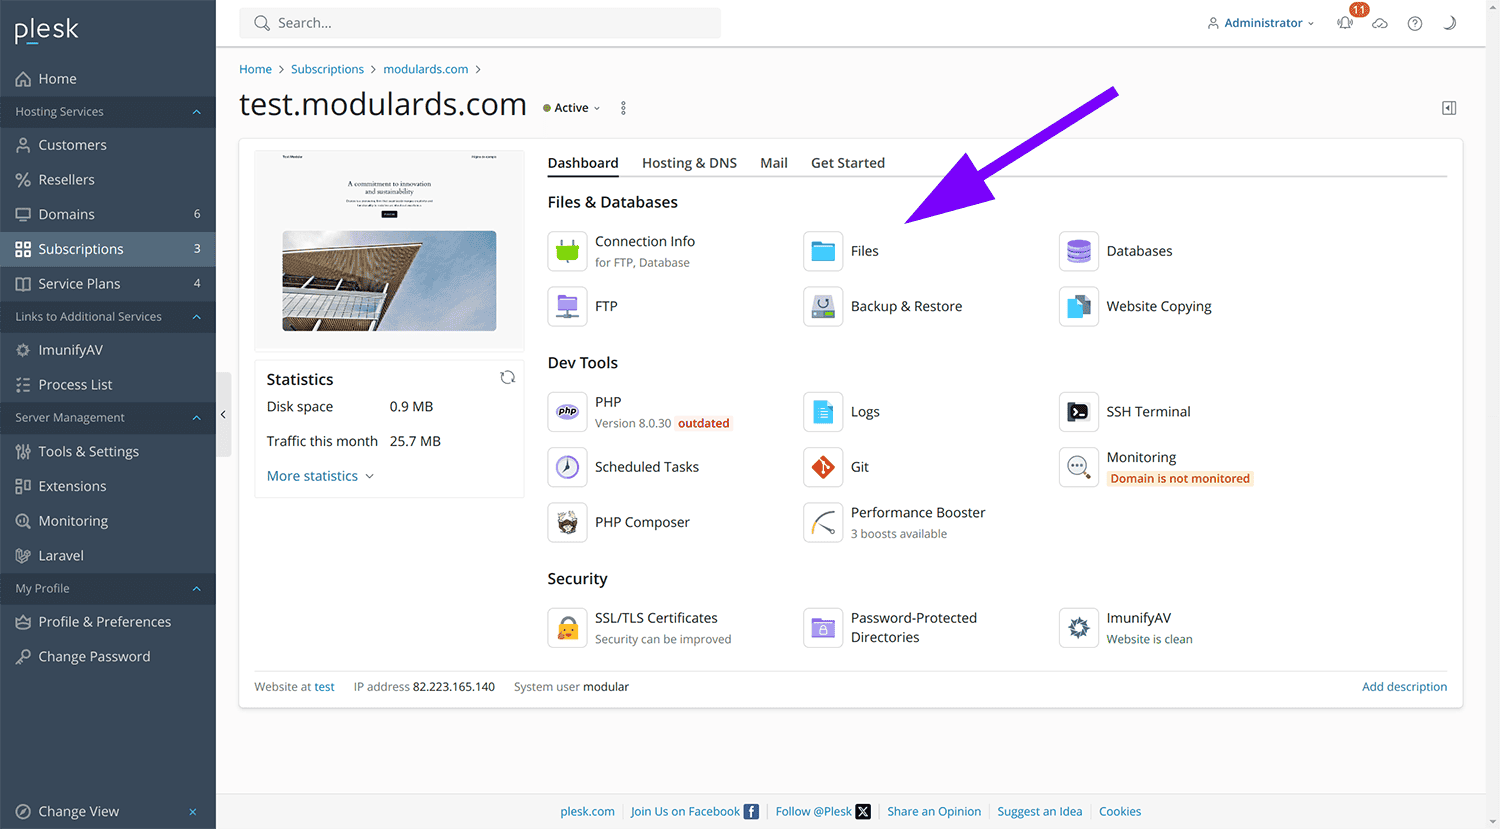Viewport: 1500px width, 829px height.
Task: Open the Active status dropdown
Action: [x=572, y=108]
